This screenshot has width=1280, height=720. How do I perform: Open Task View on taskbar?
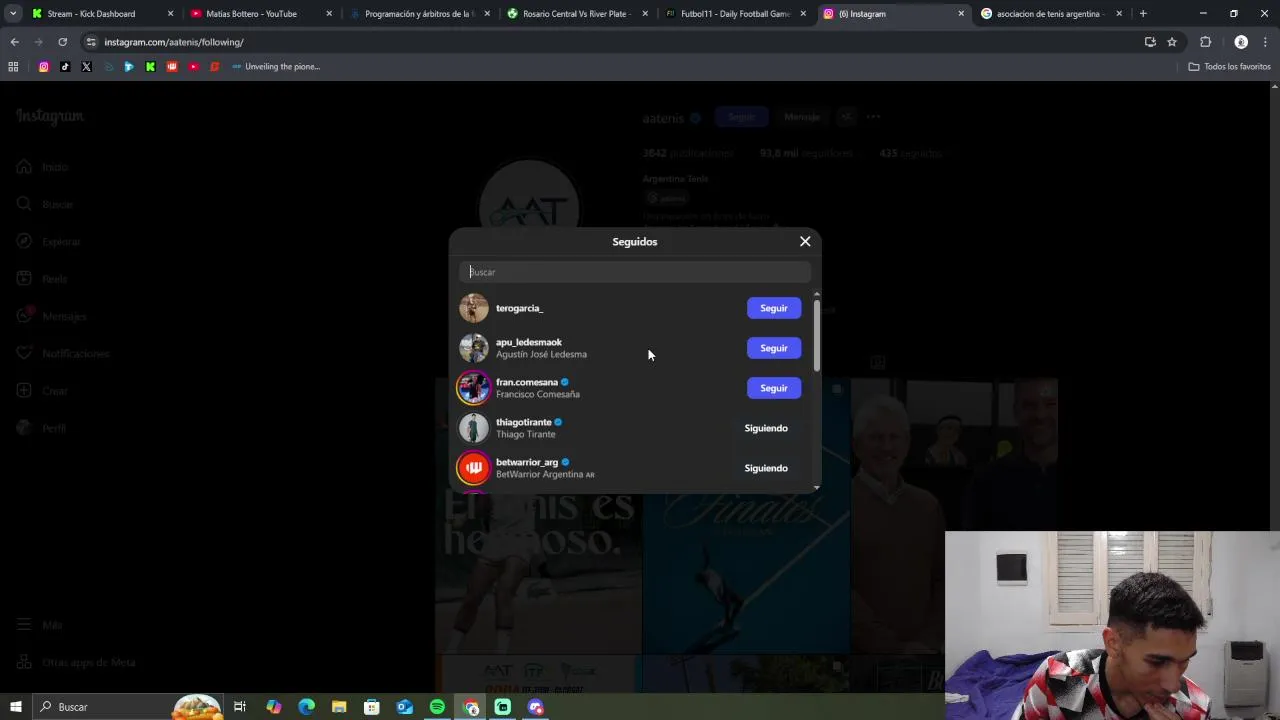click(x=240, y=707)
